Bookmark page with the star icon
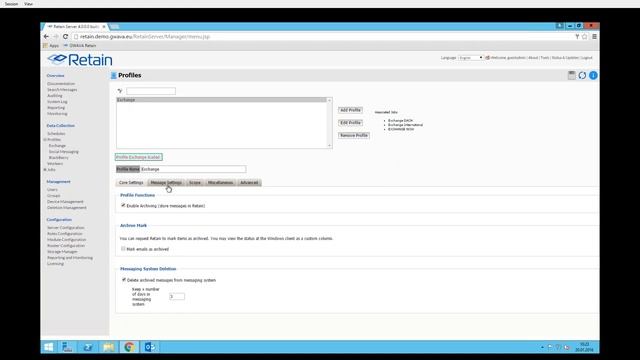640x360 pixels. point(584,36)
